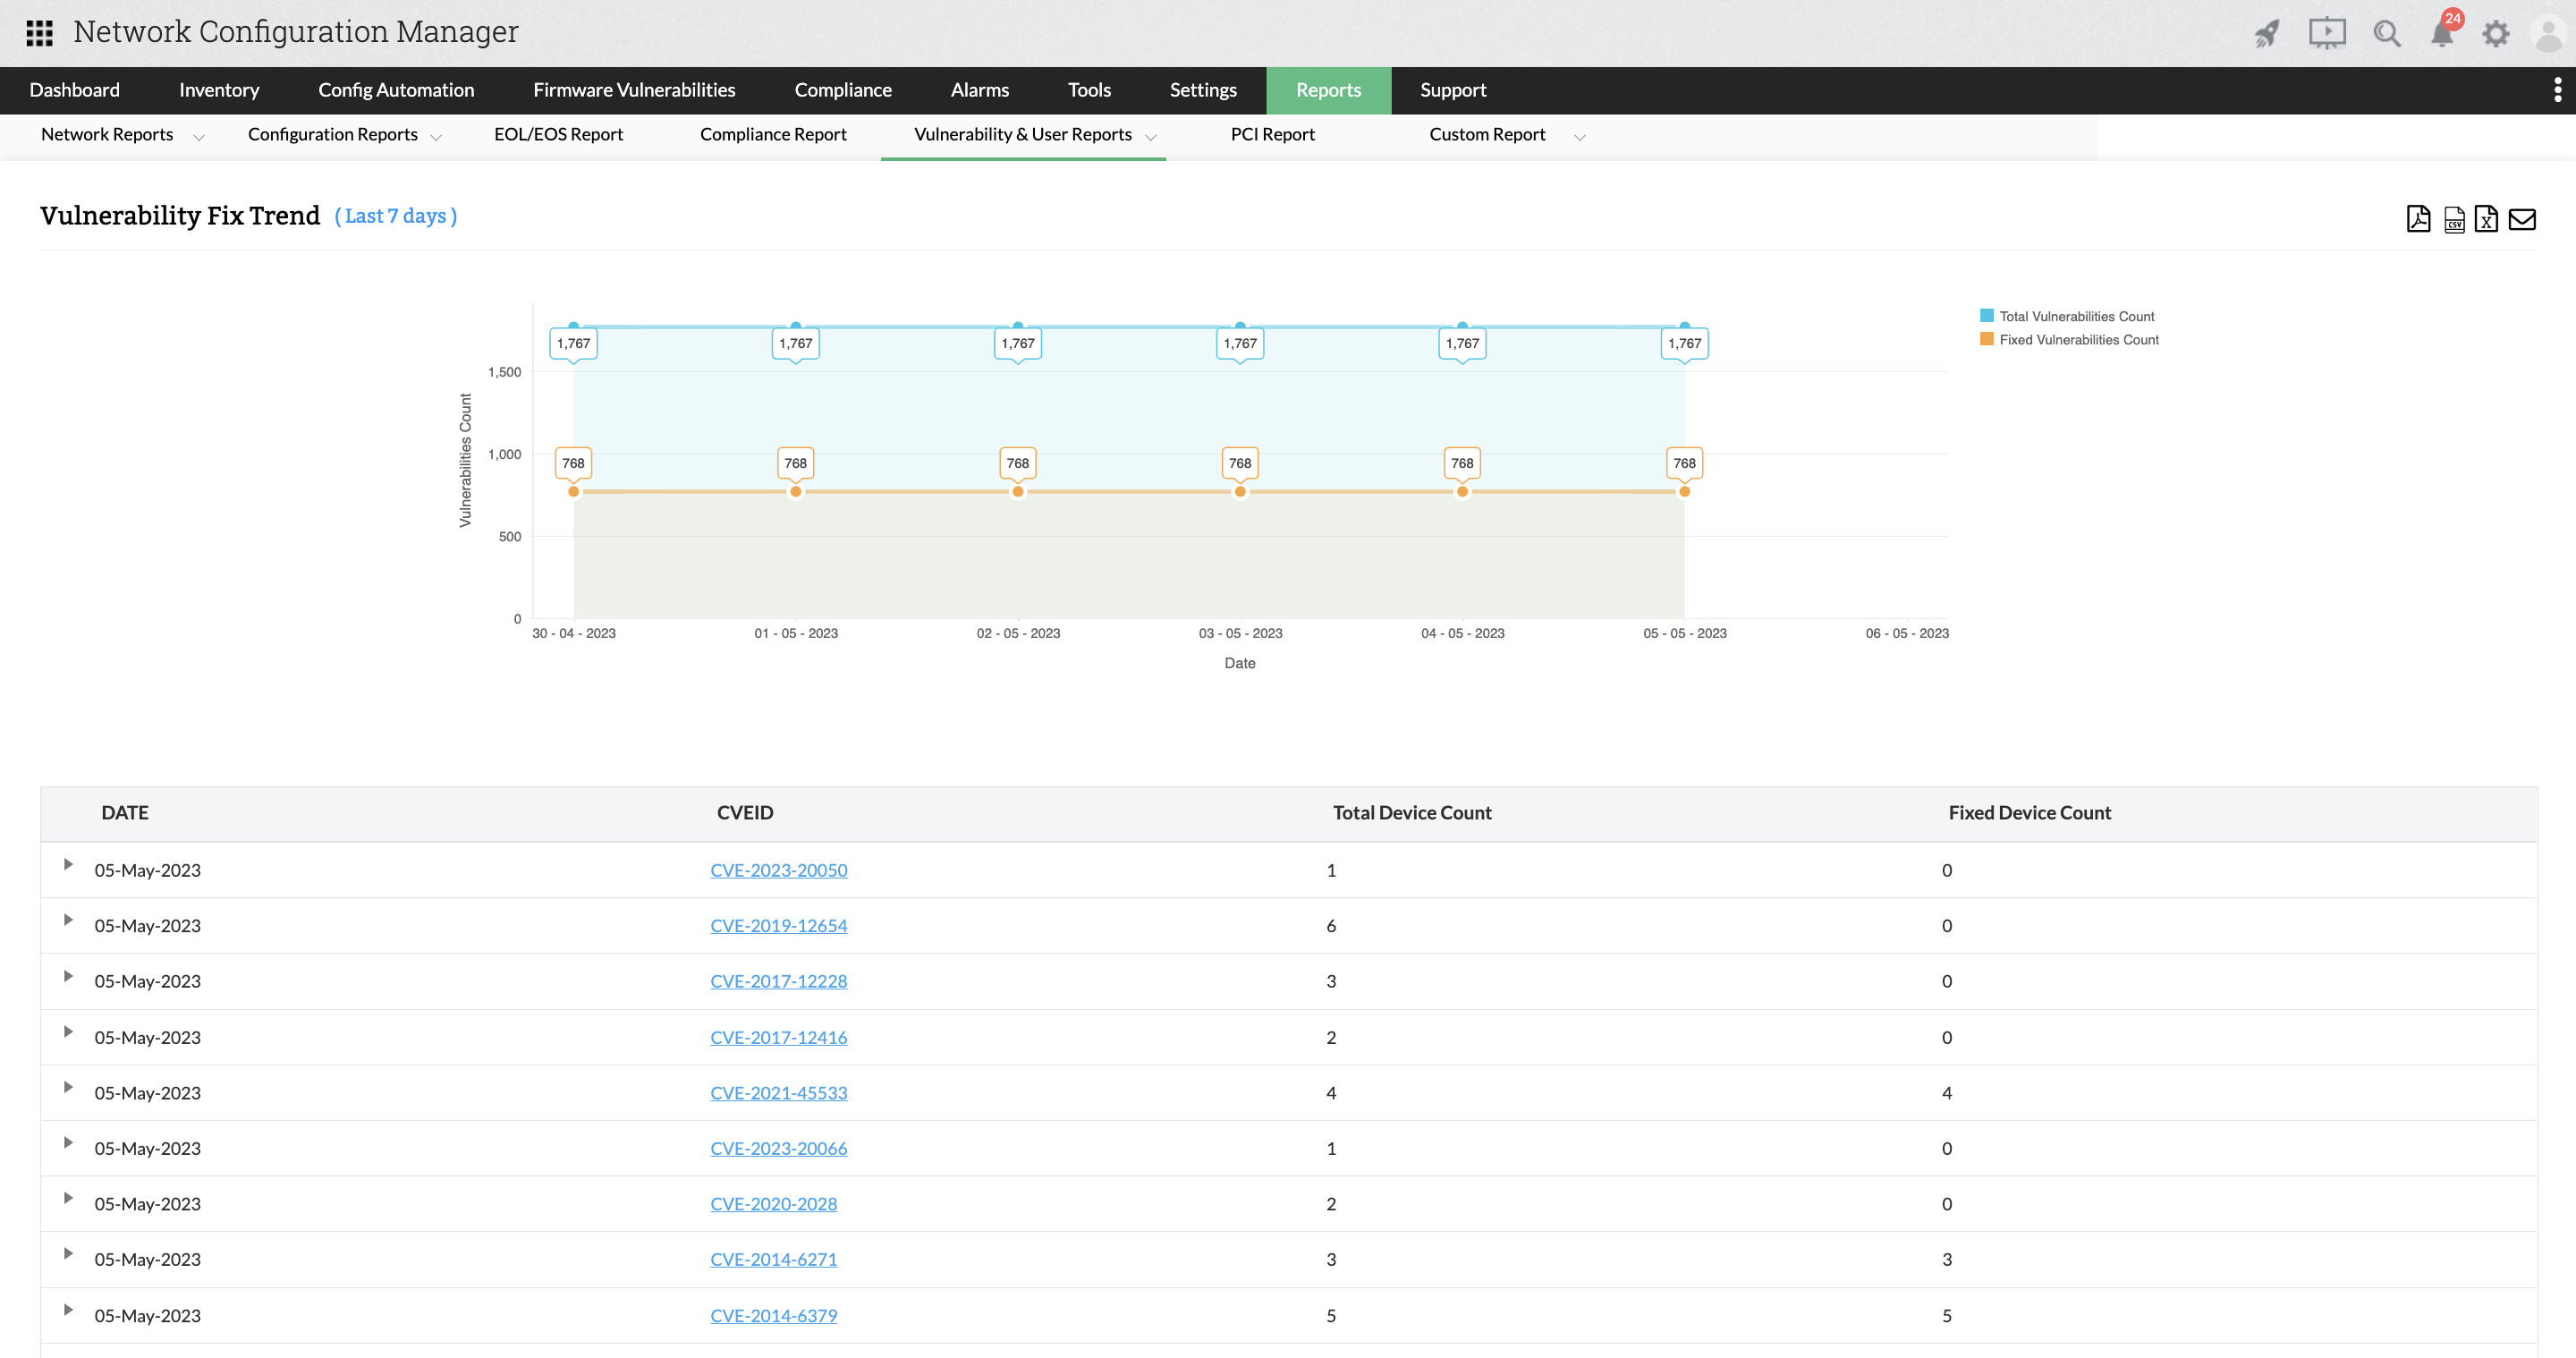This screenshot has height=1358, width=2576.
Task: Expand the CVE-2021-45533 row arrow
Action: (68, 1087)
